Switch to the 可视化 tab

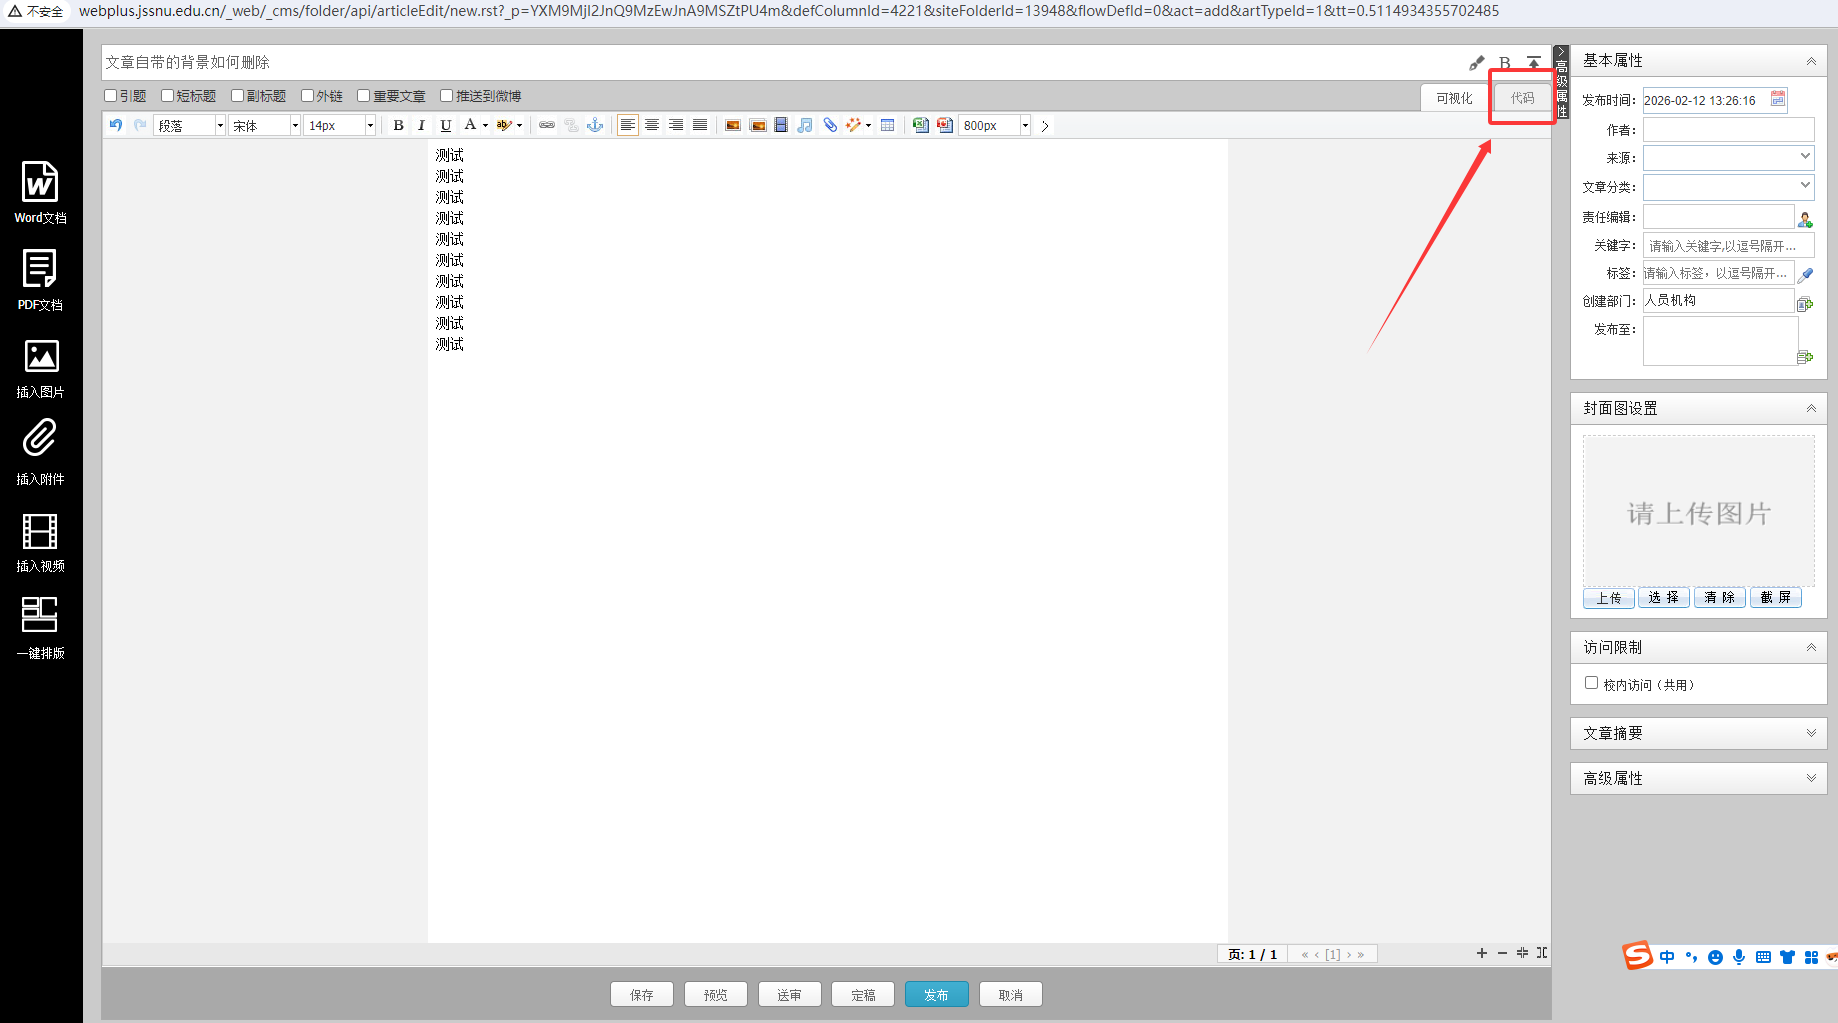click(x=1454, y=98)
